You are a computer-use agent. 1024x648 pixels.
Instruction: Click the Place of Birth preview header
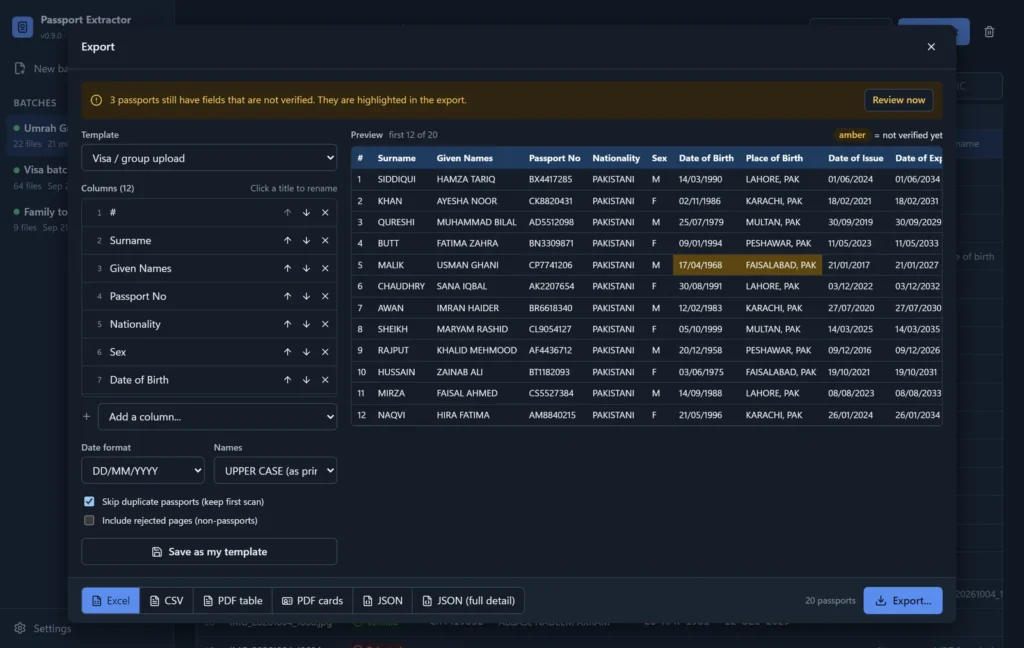pyautogui.click(x=774, y=158)
